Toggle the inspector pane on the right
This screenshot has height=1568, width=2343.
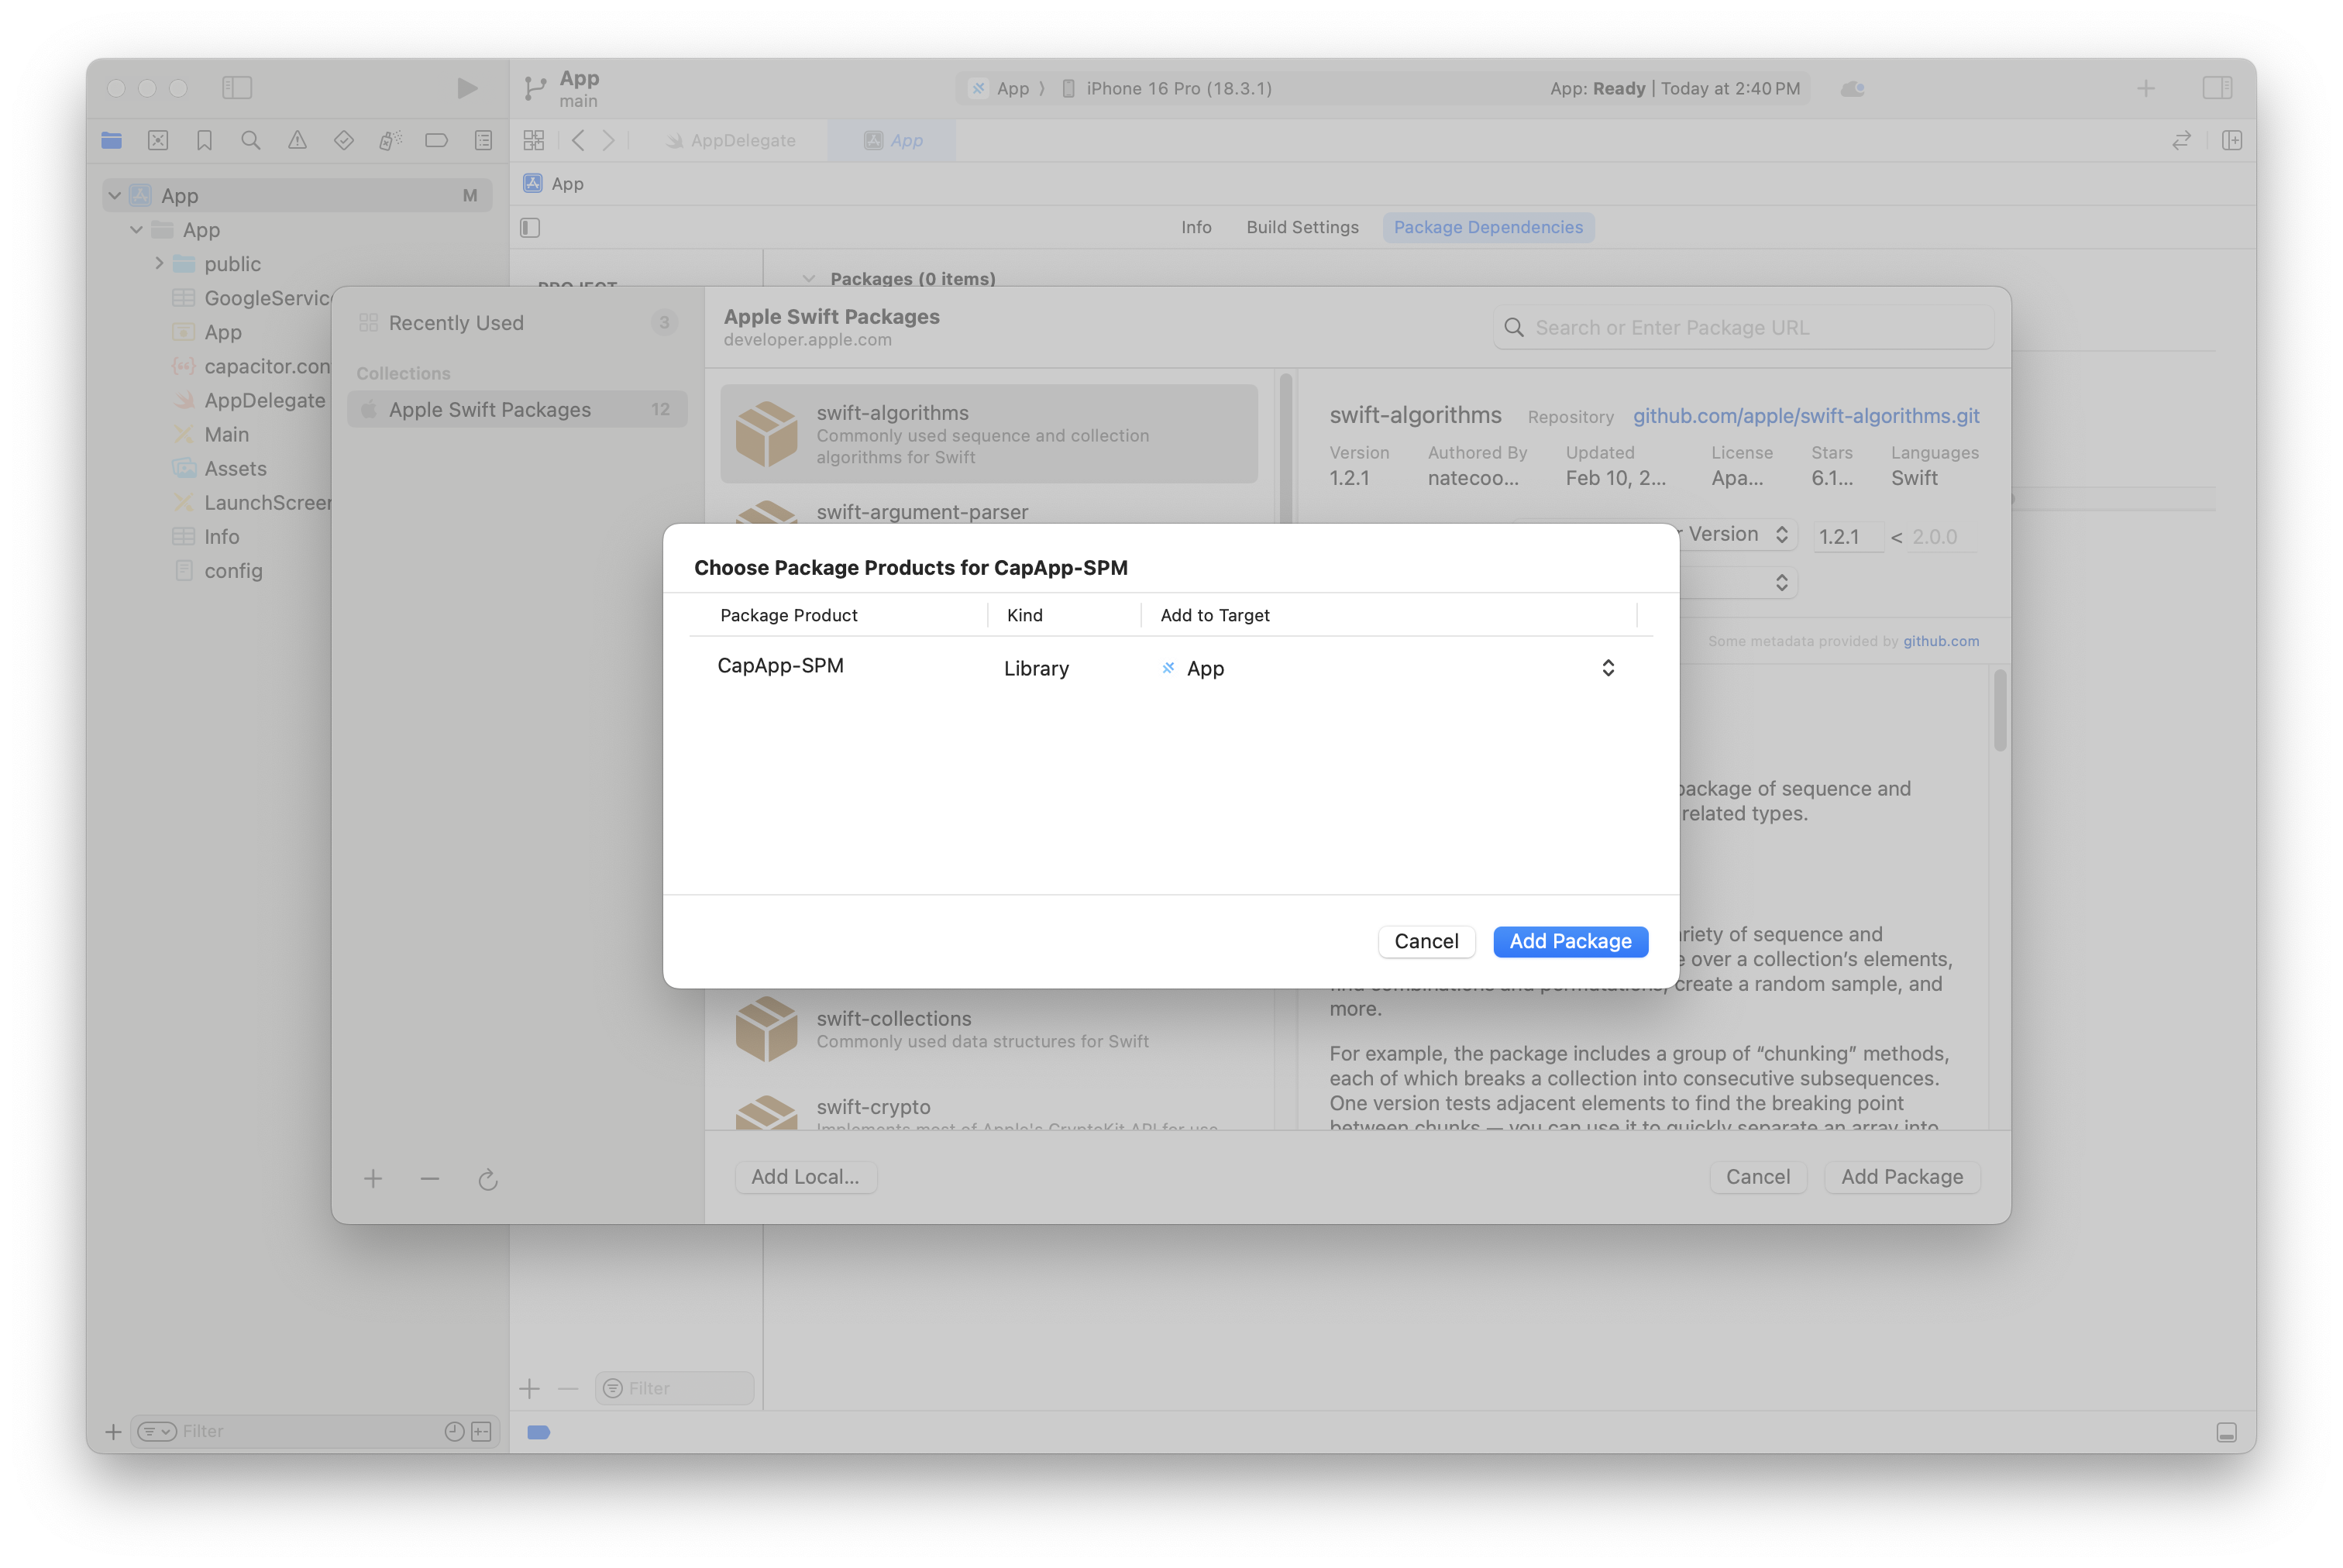click(x=2218, y=88)
